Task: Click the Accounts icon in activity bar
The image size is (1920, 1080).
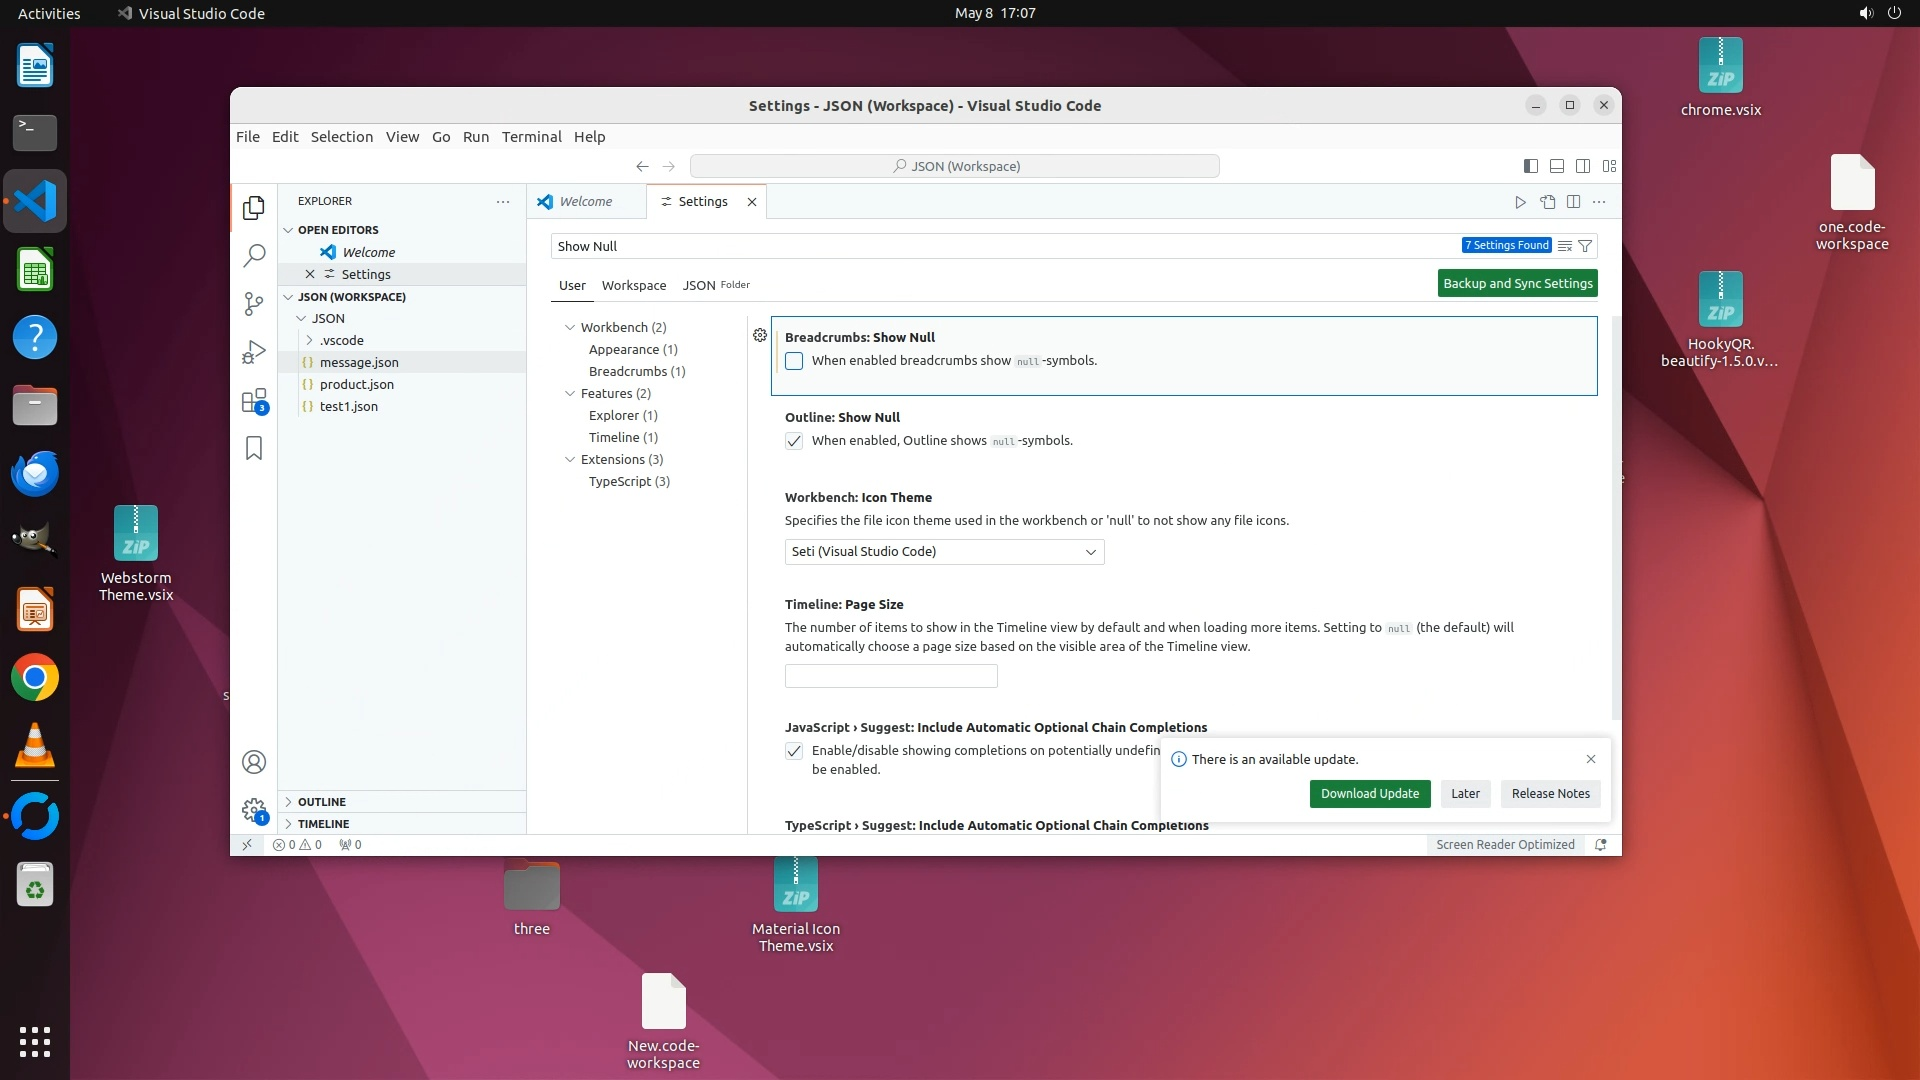Action: pyautogui.click(x=254, y=762)
